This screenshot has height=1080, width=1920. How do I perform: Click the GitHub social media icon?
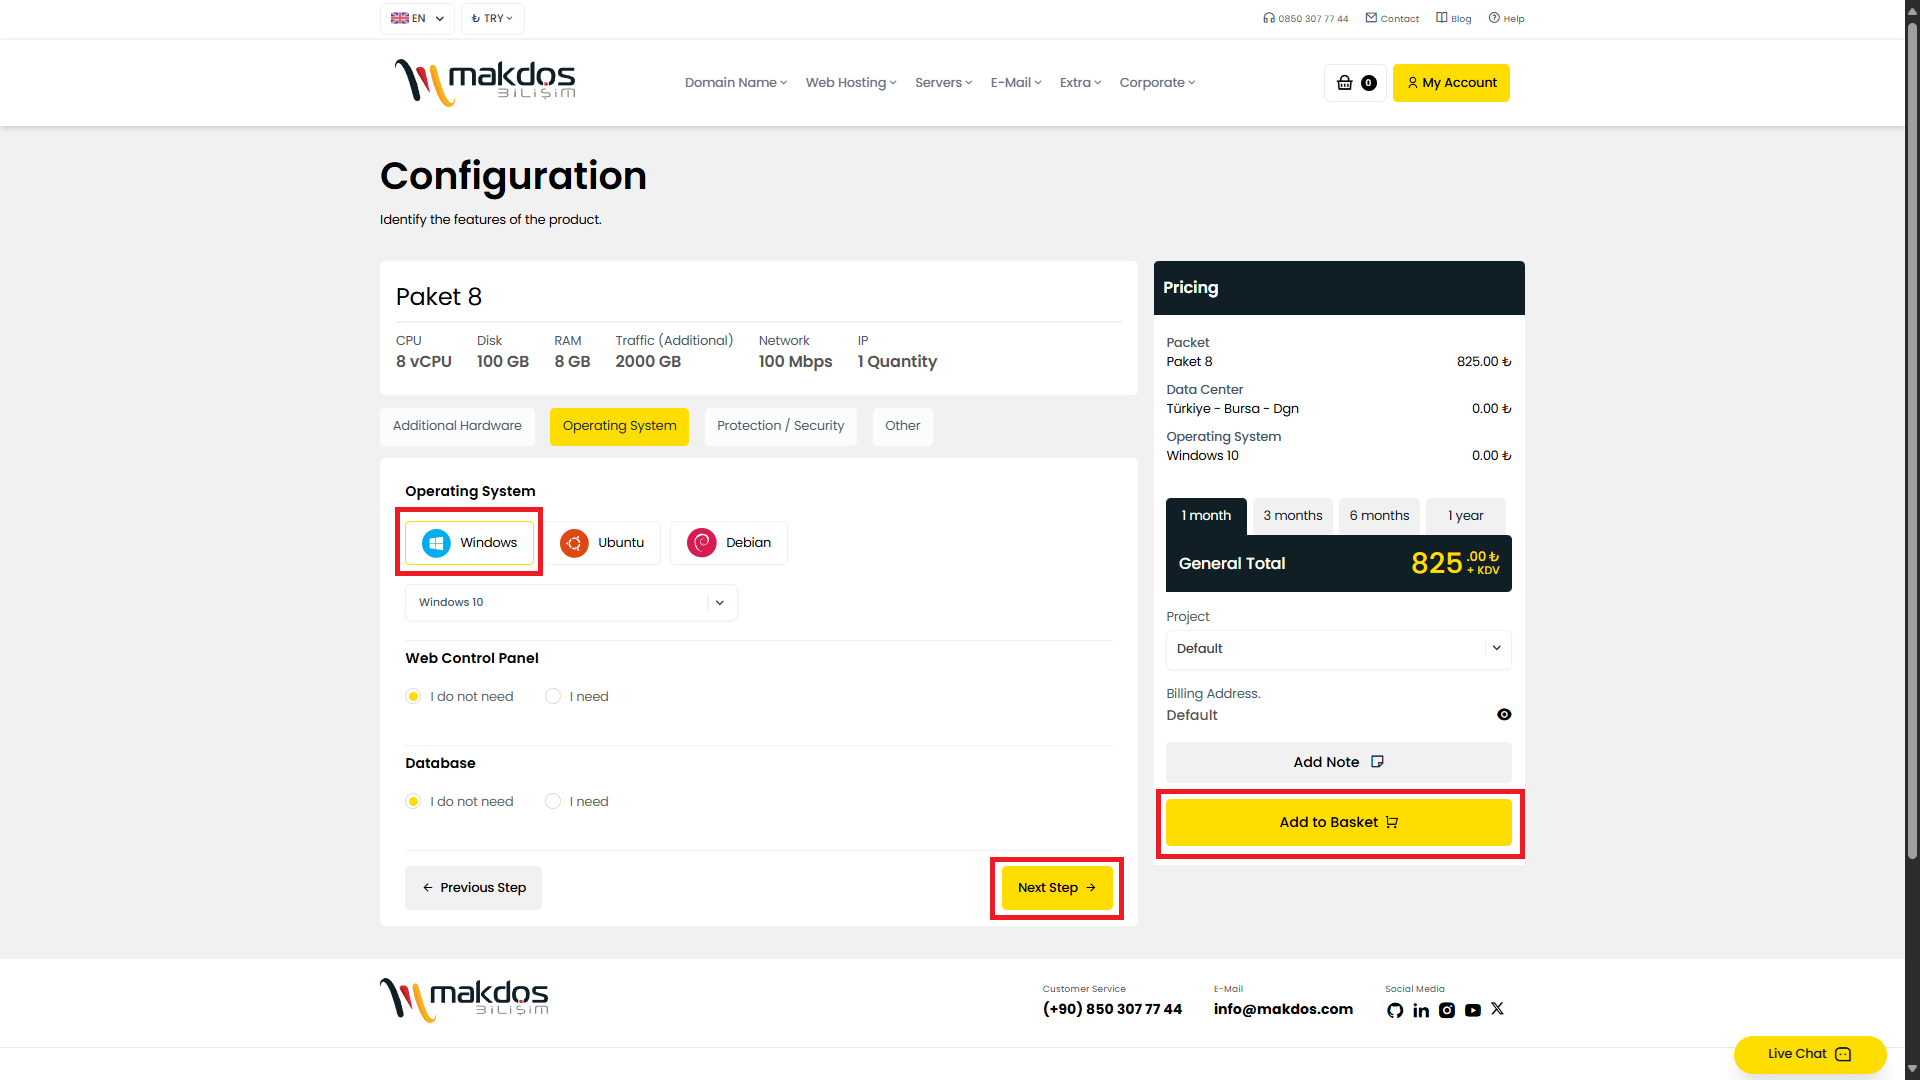click(x=1395, y=1010)
